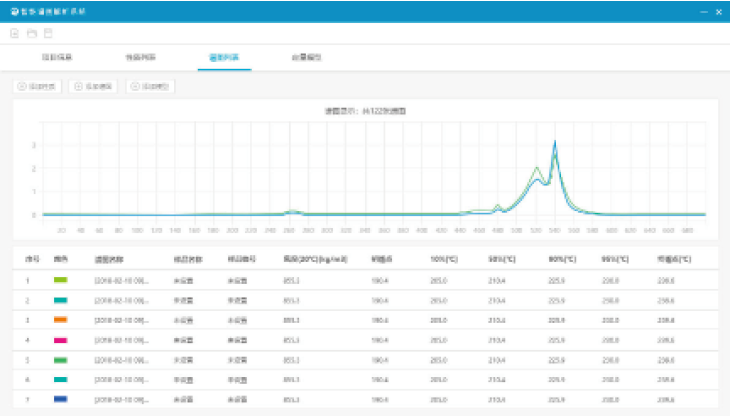Viewport: 731px width, 416px height.
Task: Switch to the second tab in the tab bar
Action: pyautogui.click(x=141, y=58)
